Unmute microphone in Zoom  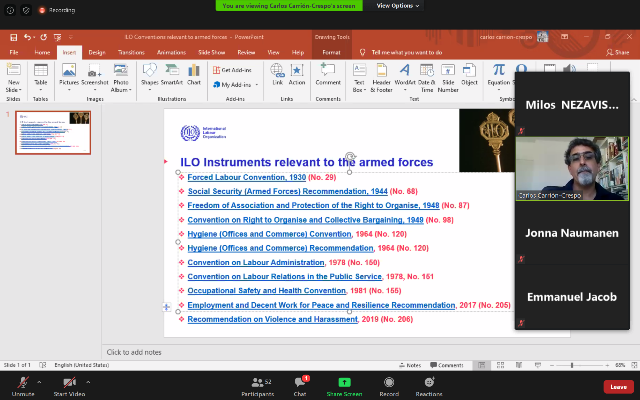[x=23, y=386]
